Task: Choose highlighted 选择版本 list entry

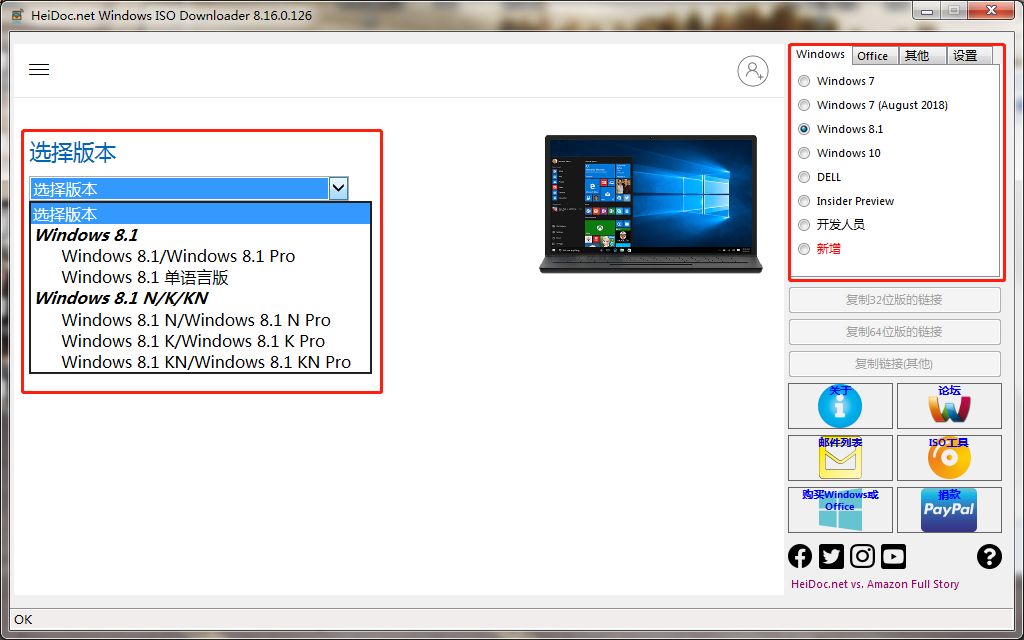Action: click(200, 214)
